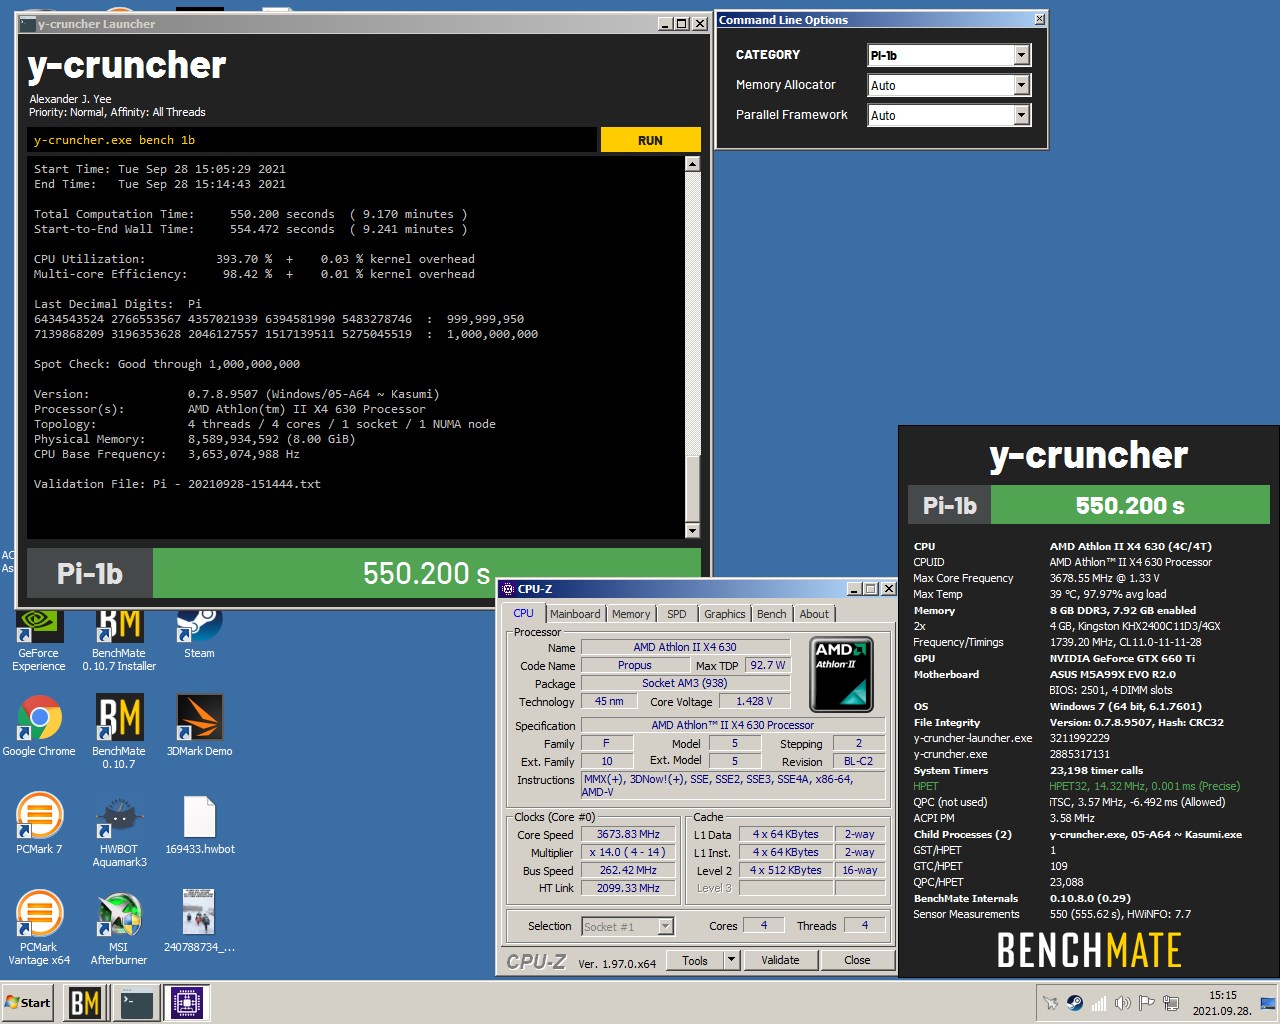
Task: Click the Core Voltage value 1.428 V
Action: (x=755, y=702)
